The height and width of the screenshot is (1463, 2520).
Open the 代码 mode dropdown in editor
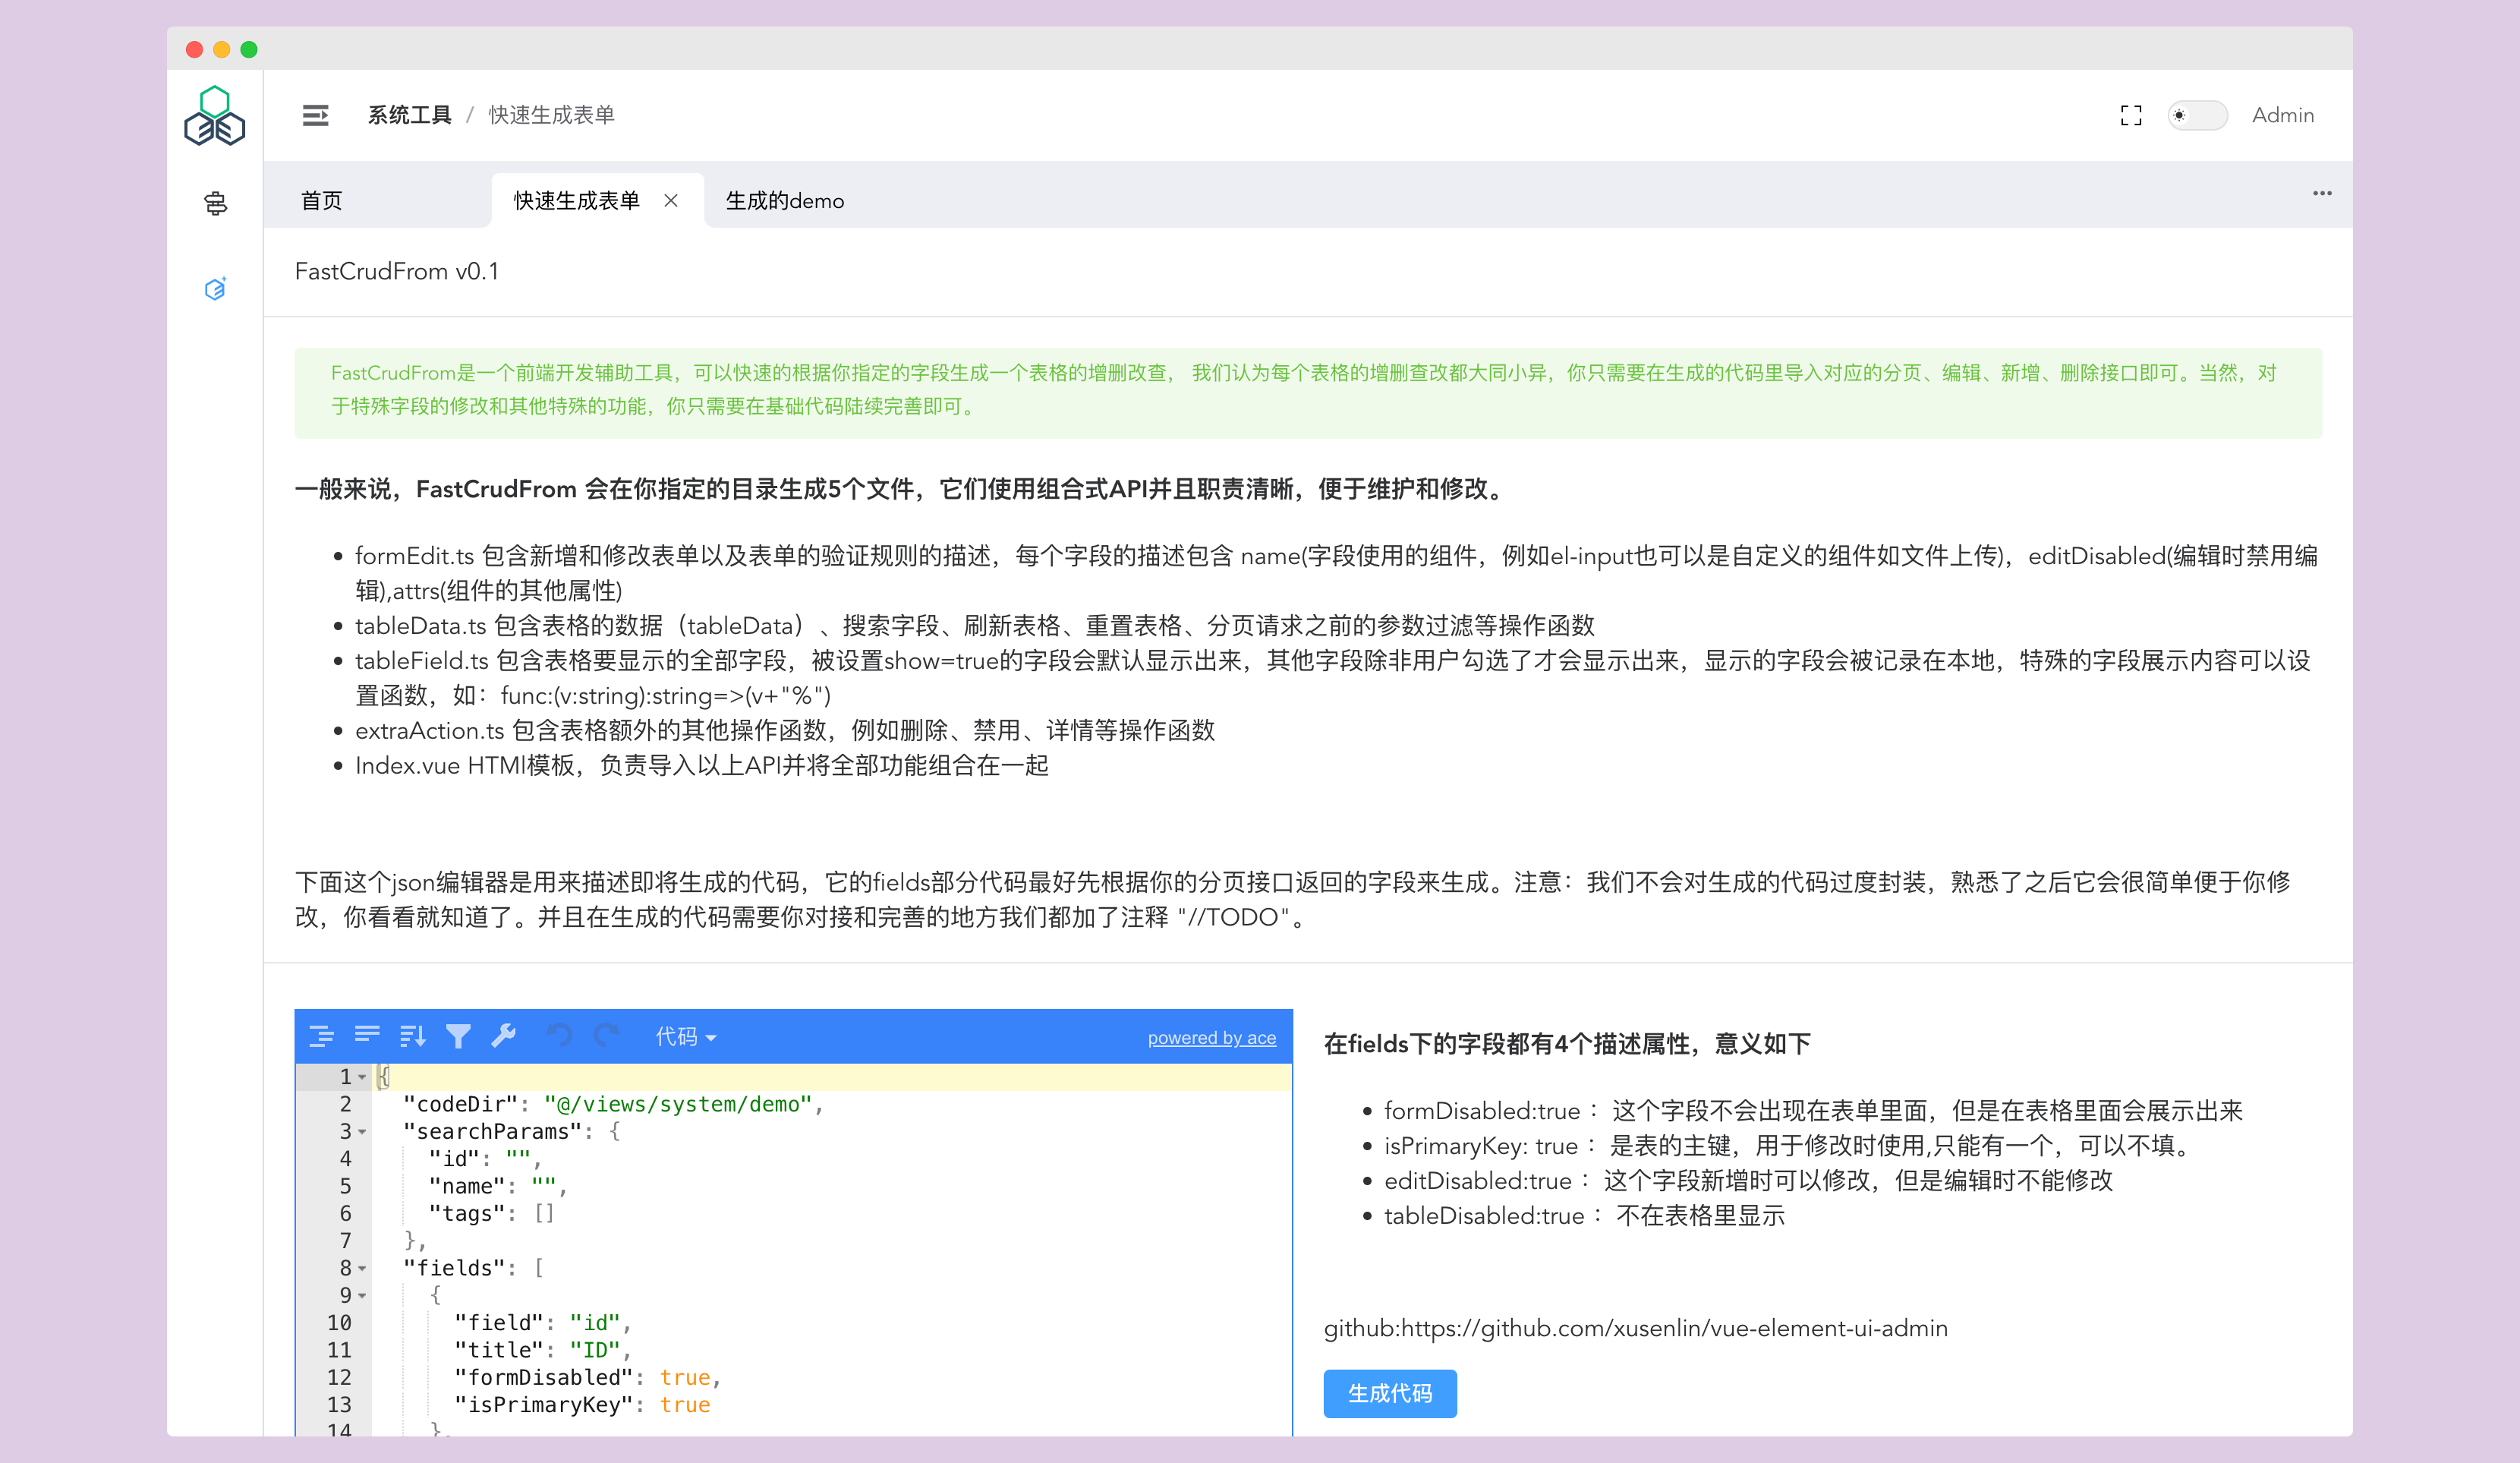(x=686, y=1037)
